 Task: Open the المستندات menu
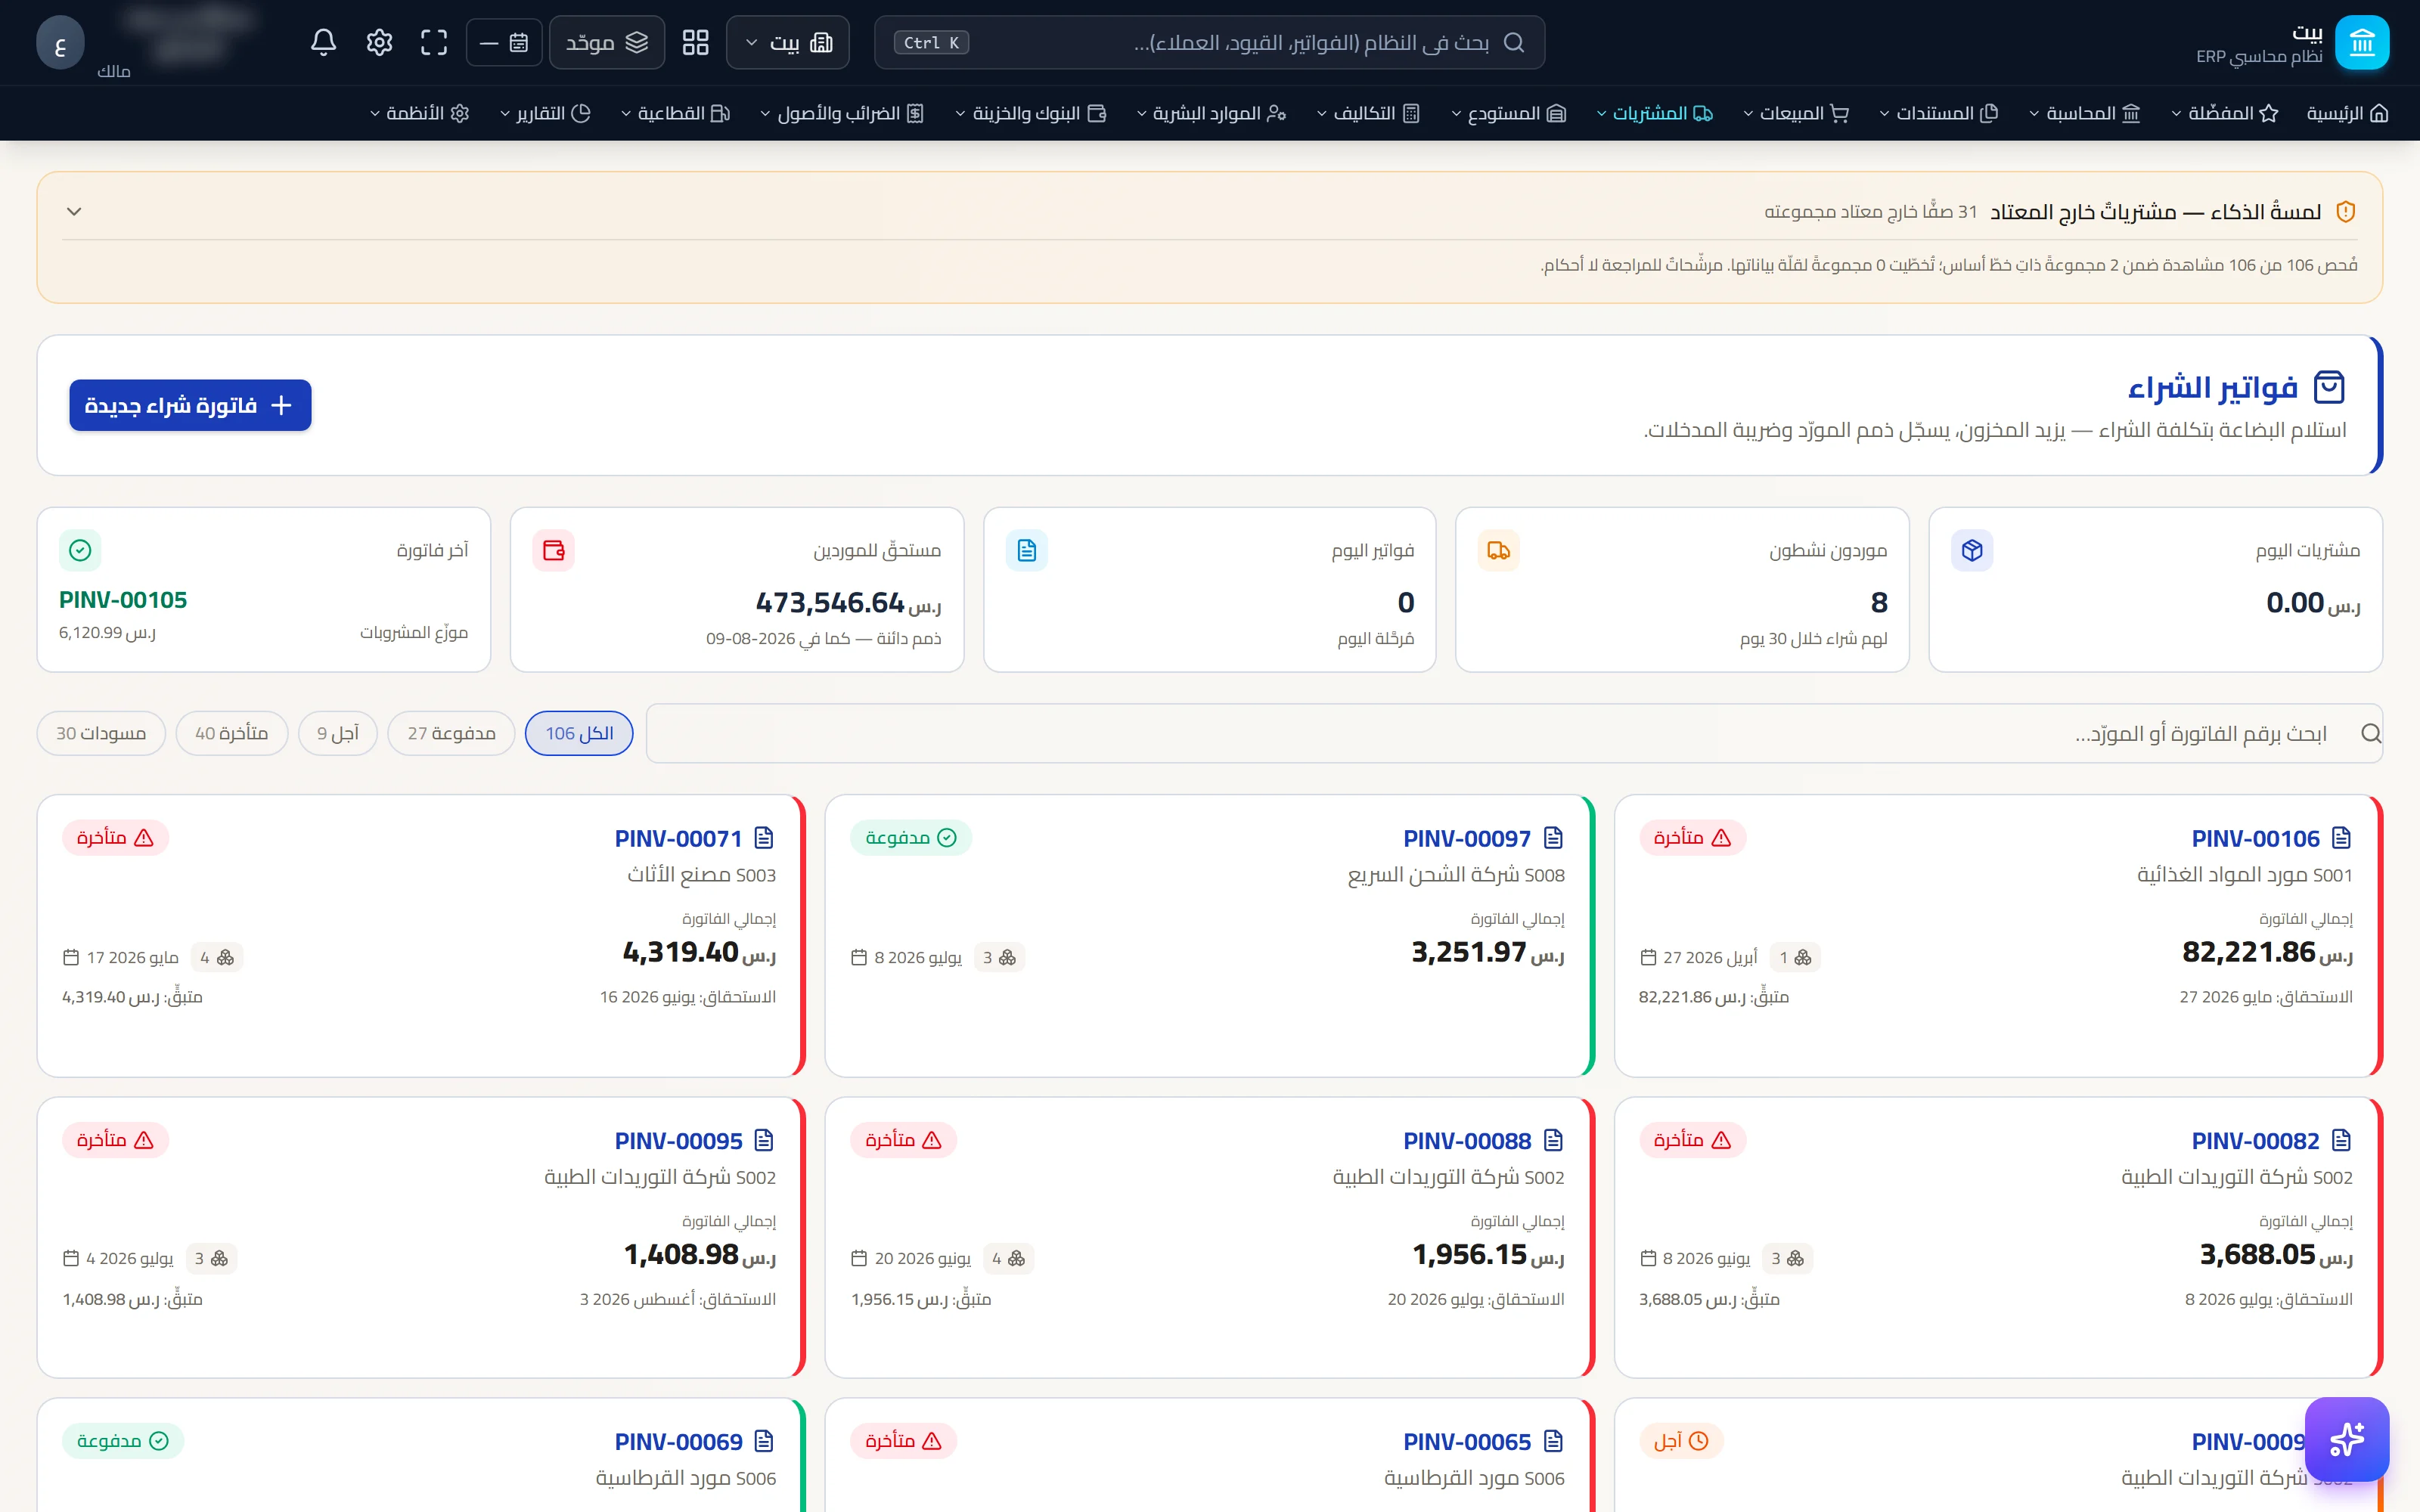(x=1939, y=113)
